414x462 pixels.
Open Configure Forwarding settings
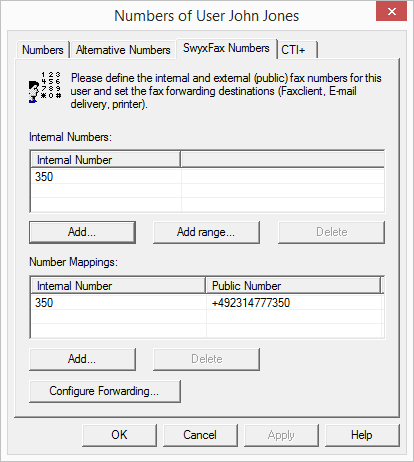[105, 391]
